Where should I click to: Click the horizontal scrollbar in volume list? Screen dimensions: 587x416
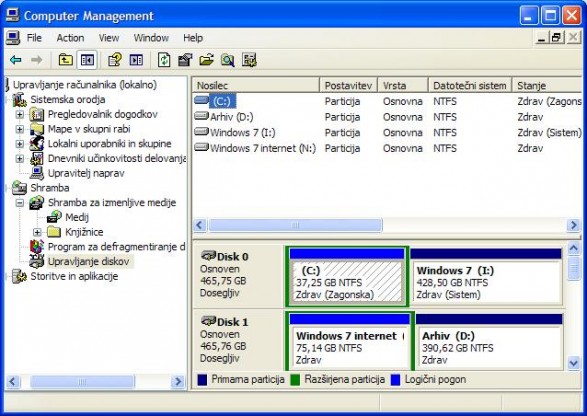pyautogui.click(x=386, y=225)
